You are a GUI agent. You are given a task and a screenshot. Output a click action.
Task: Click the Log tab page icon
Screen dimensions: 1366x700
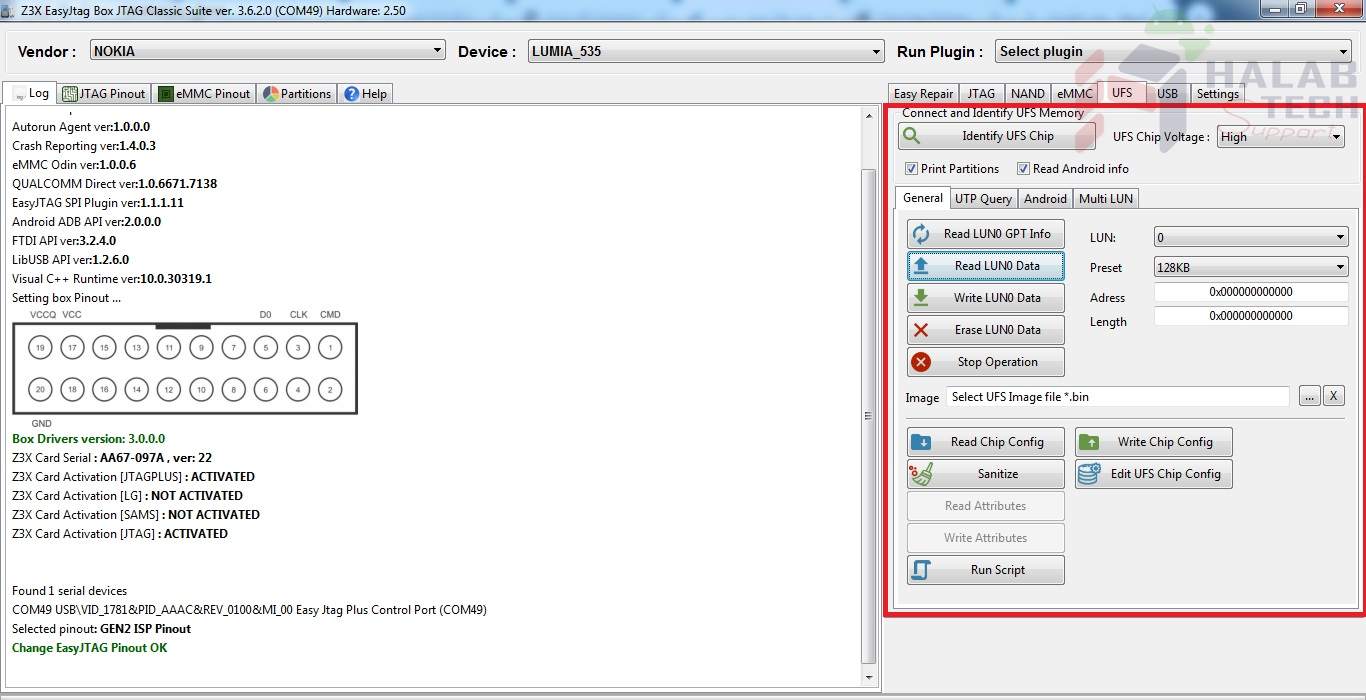(19, 94)
